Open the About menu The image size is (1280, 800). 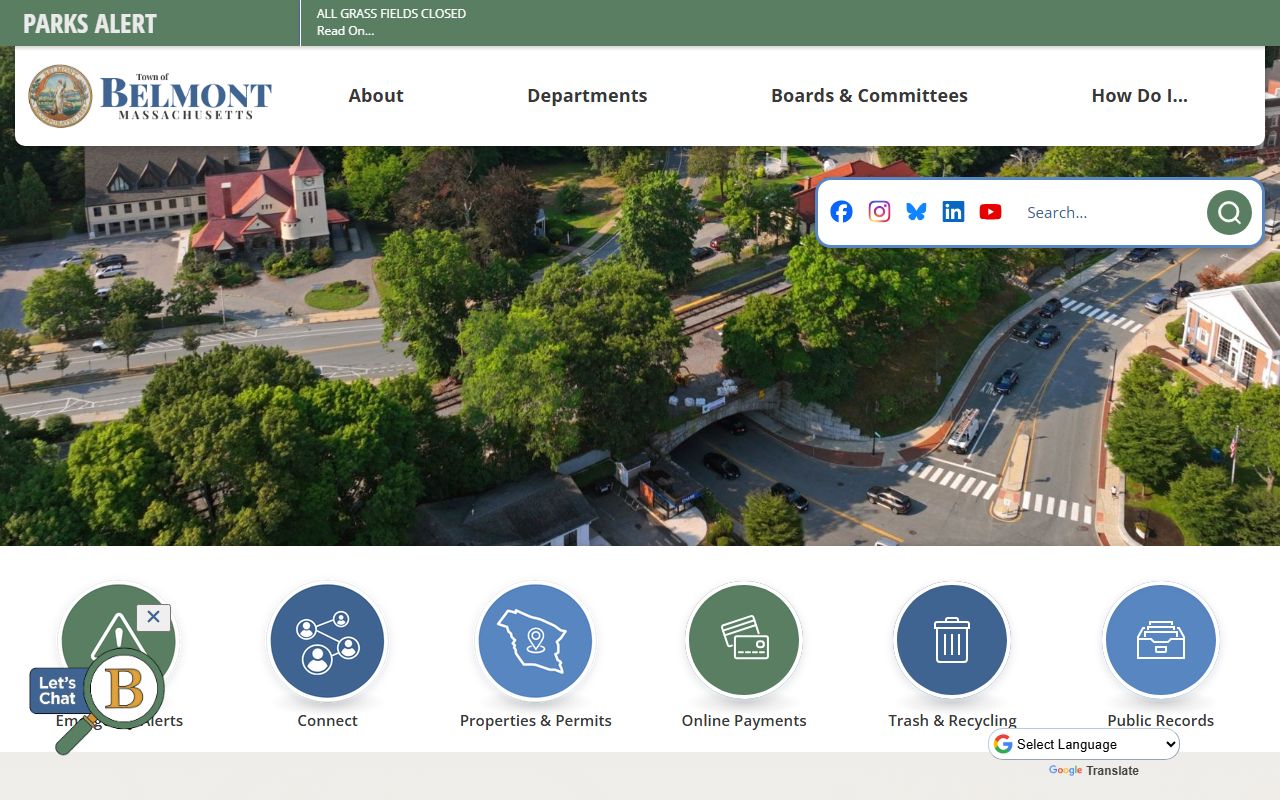click(376, 96)
